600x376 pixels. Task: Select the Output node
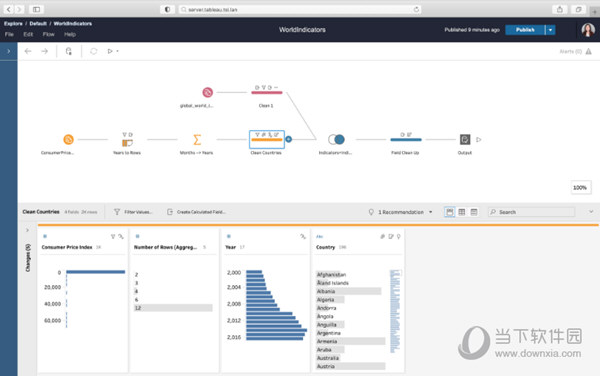pos(465,140)
